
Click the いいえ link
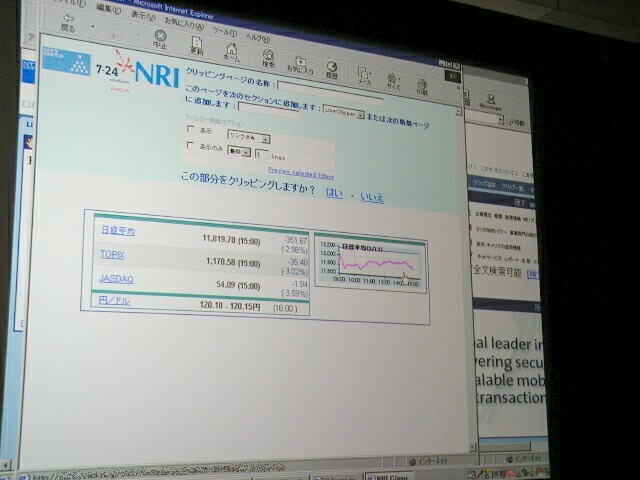click(371, 196)
